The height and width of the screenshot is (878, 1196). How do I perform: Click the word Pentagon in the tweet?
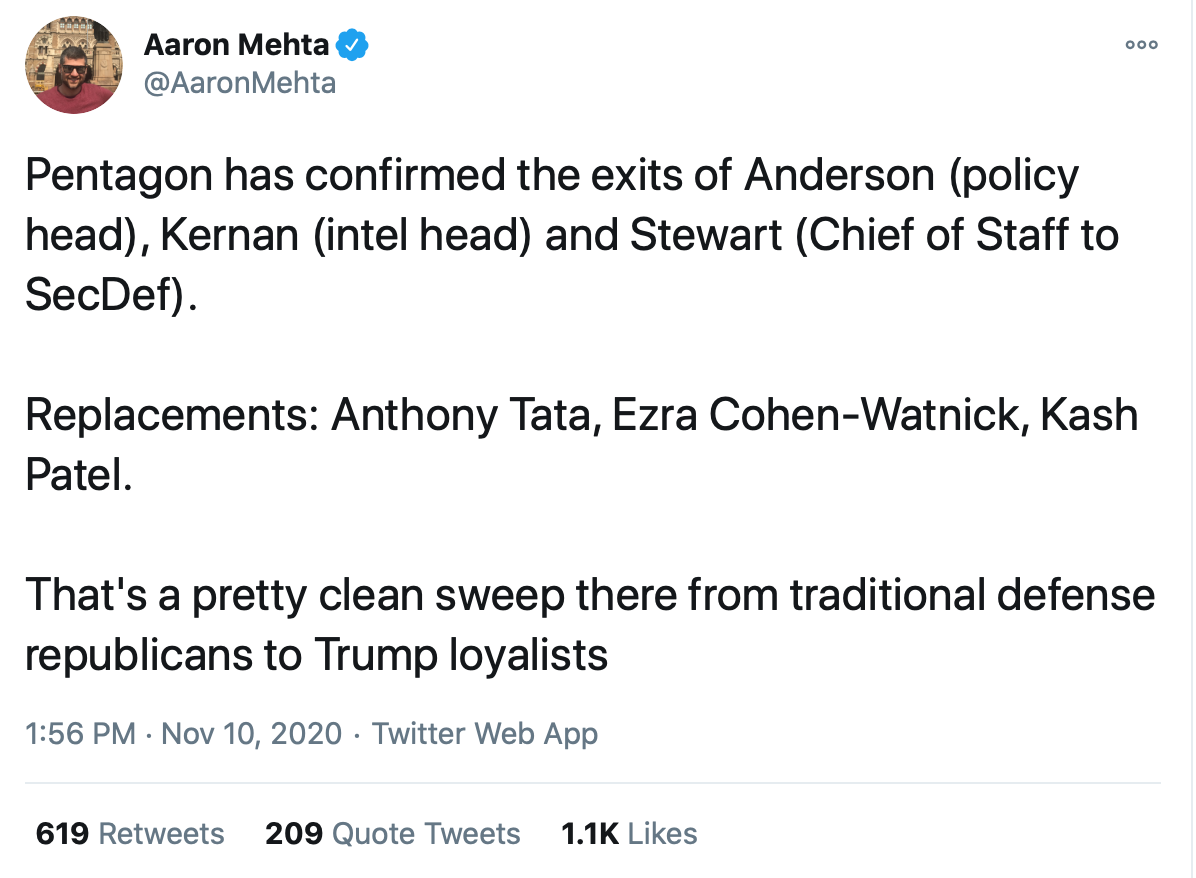[118, 175]
